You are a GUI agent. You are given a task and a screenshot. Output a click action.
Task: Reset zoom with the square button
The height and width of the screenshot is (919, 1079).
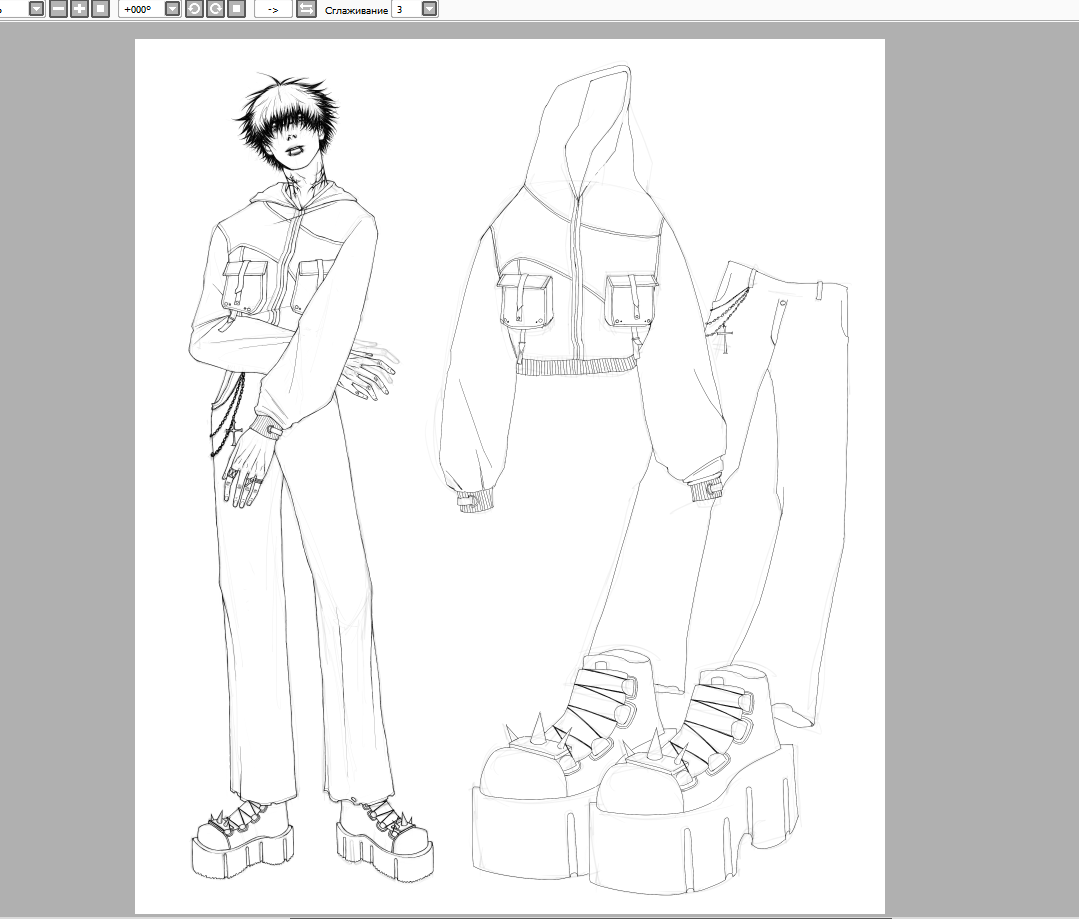pyautogui.click(x=100, y=9)
